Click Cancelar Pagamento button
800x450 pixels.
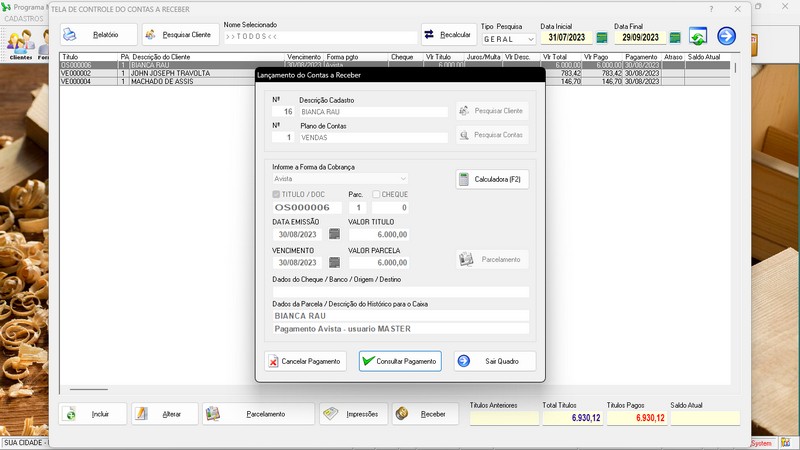[x=305, y=361]
